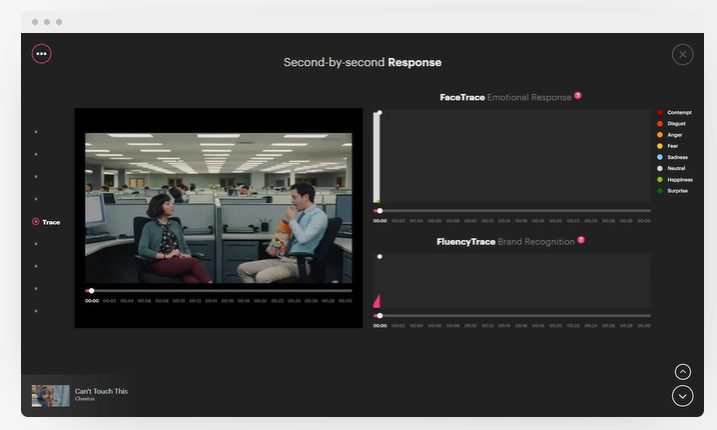Click the 00:00 label under video
The image size is (717, 430).
[x=92, y=301]
